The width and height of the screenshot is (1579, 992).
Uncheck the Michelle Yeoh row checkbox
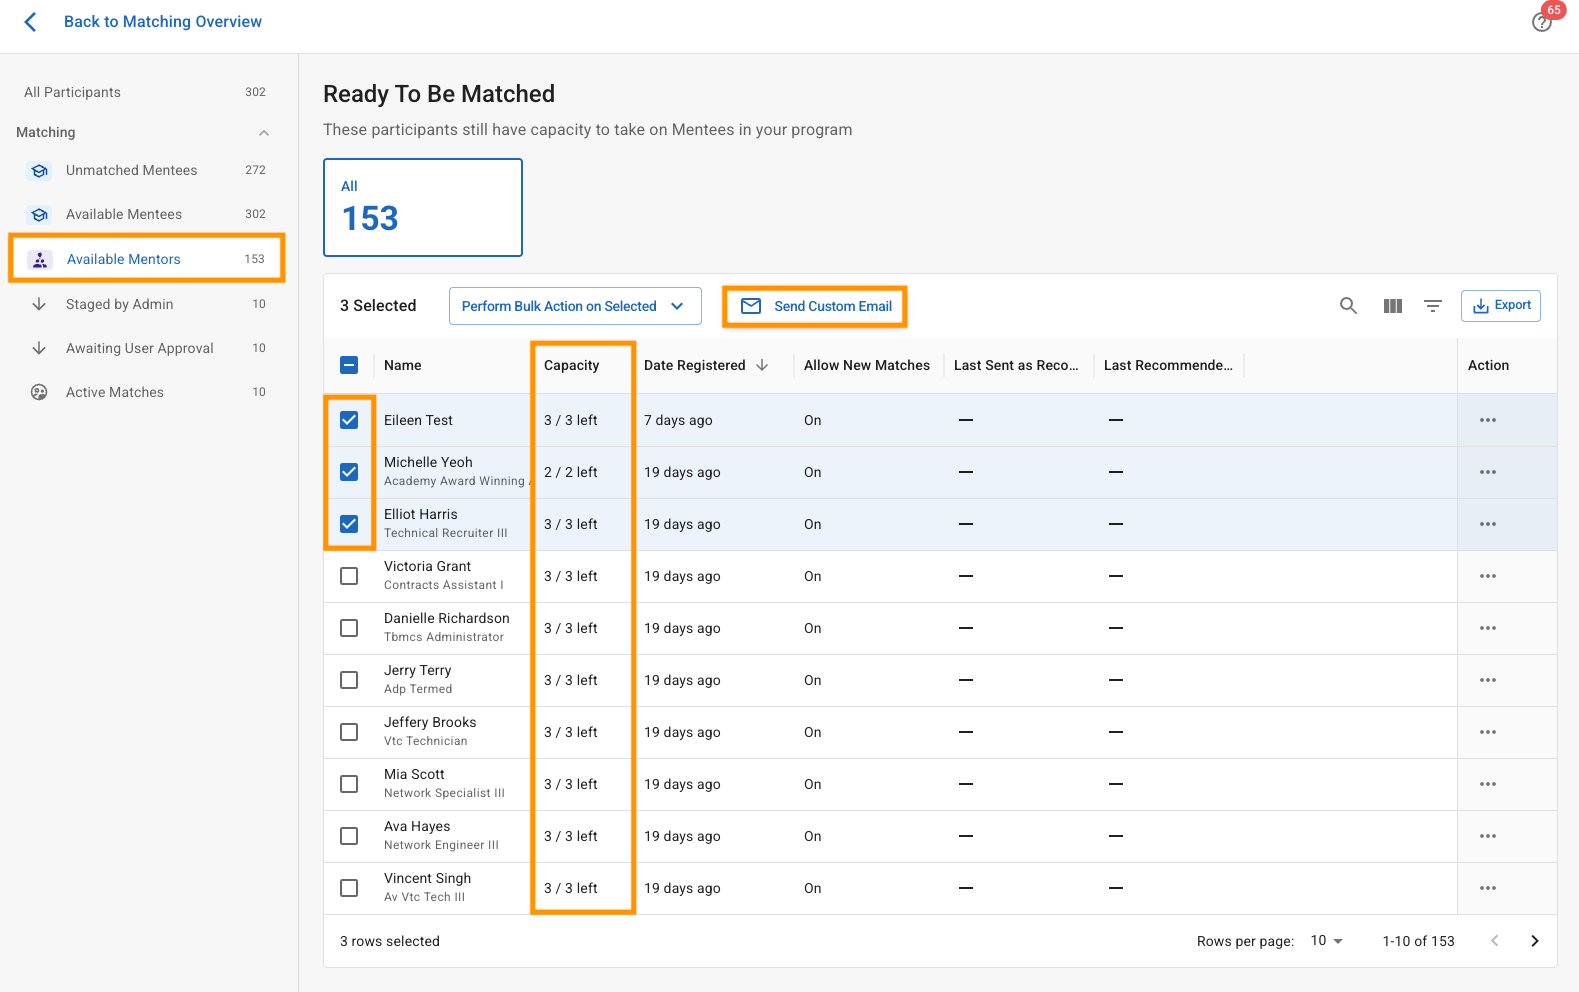(x=349, y=472)
